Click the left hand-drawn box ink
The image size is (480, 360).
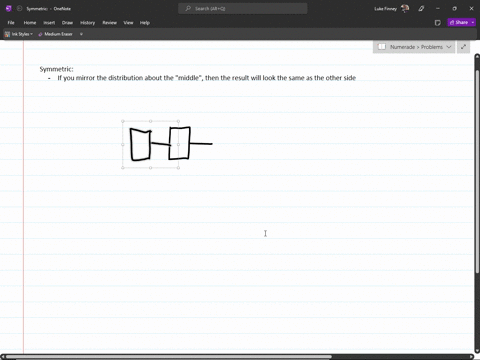tap(140, 144)
